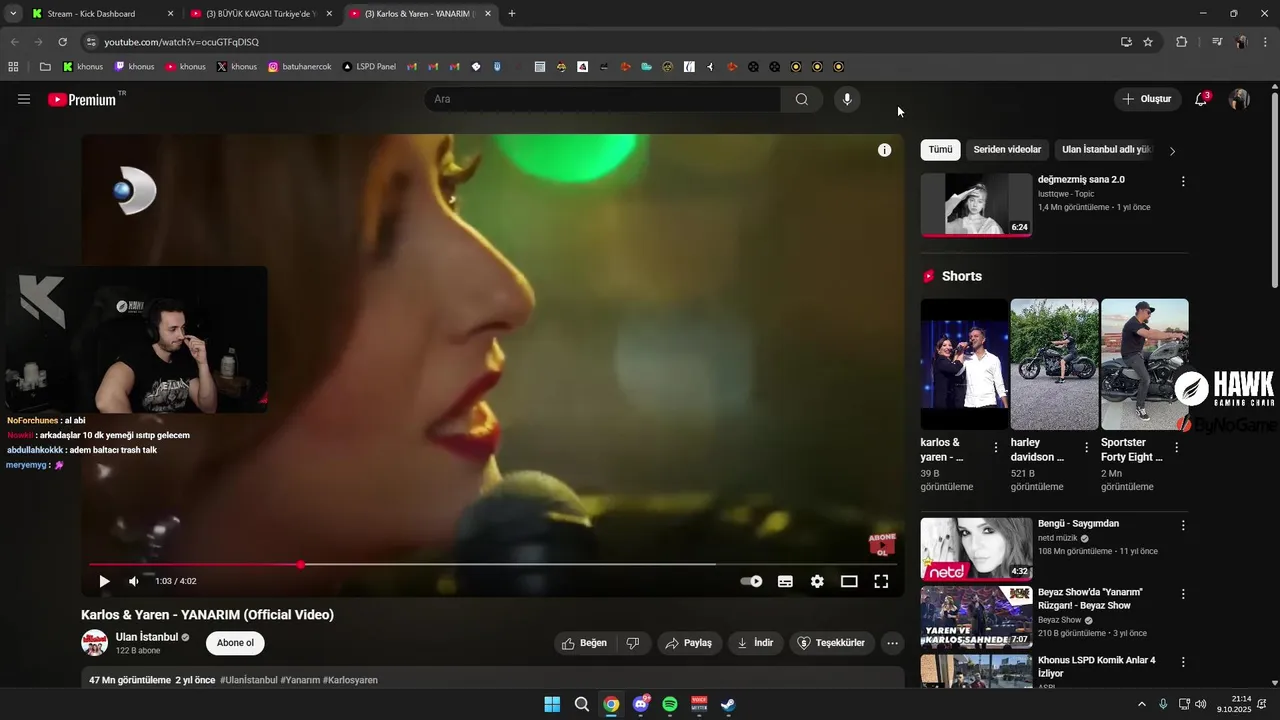This screenshot has width=1280, height=720.
Task: Open Ulan İstanbul channel avatar
Action: (x=94, y=643)
